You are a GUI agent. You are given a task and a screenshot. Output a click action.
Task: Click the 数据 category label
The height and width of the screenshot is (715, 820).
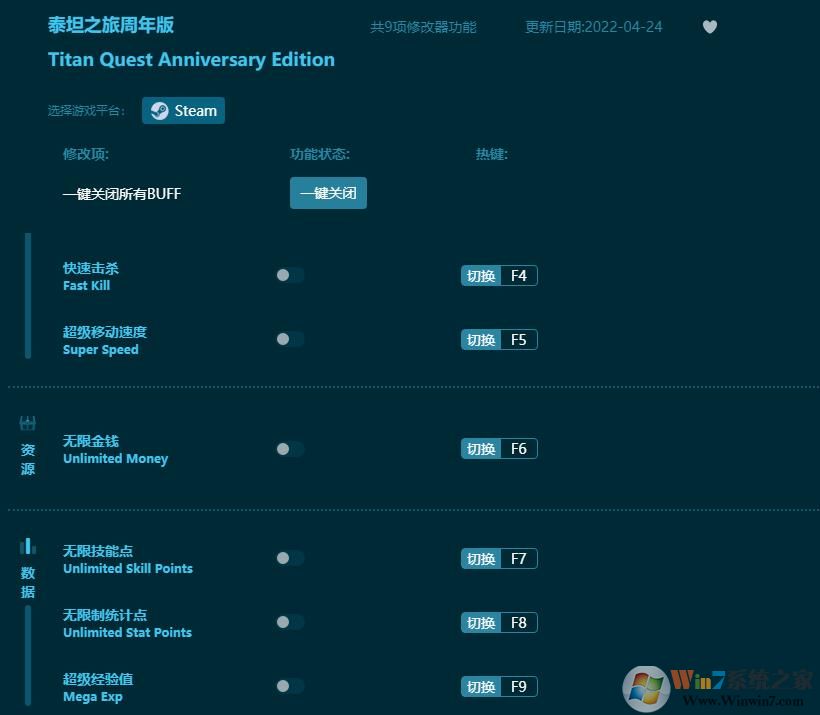click(x=28, y=582)
